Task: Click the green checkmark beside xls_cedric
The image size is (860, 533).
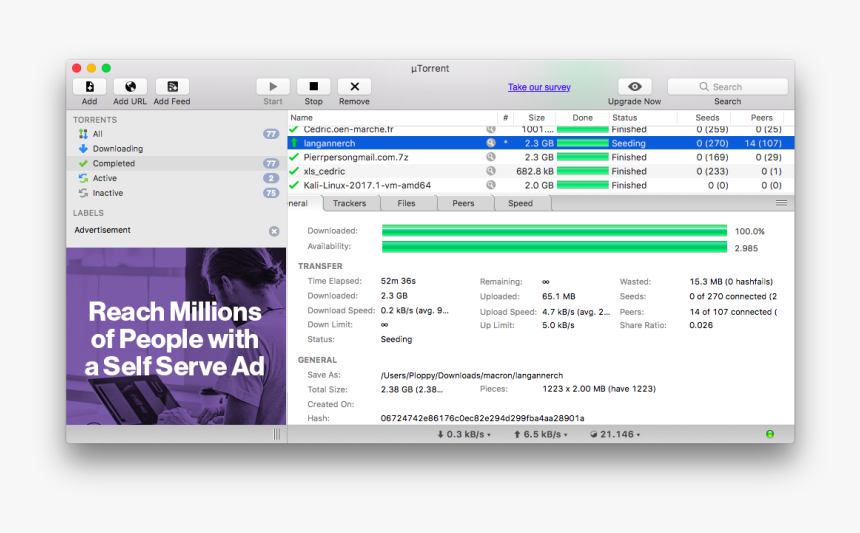Action: (x=294, y=171)
